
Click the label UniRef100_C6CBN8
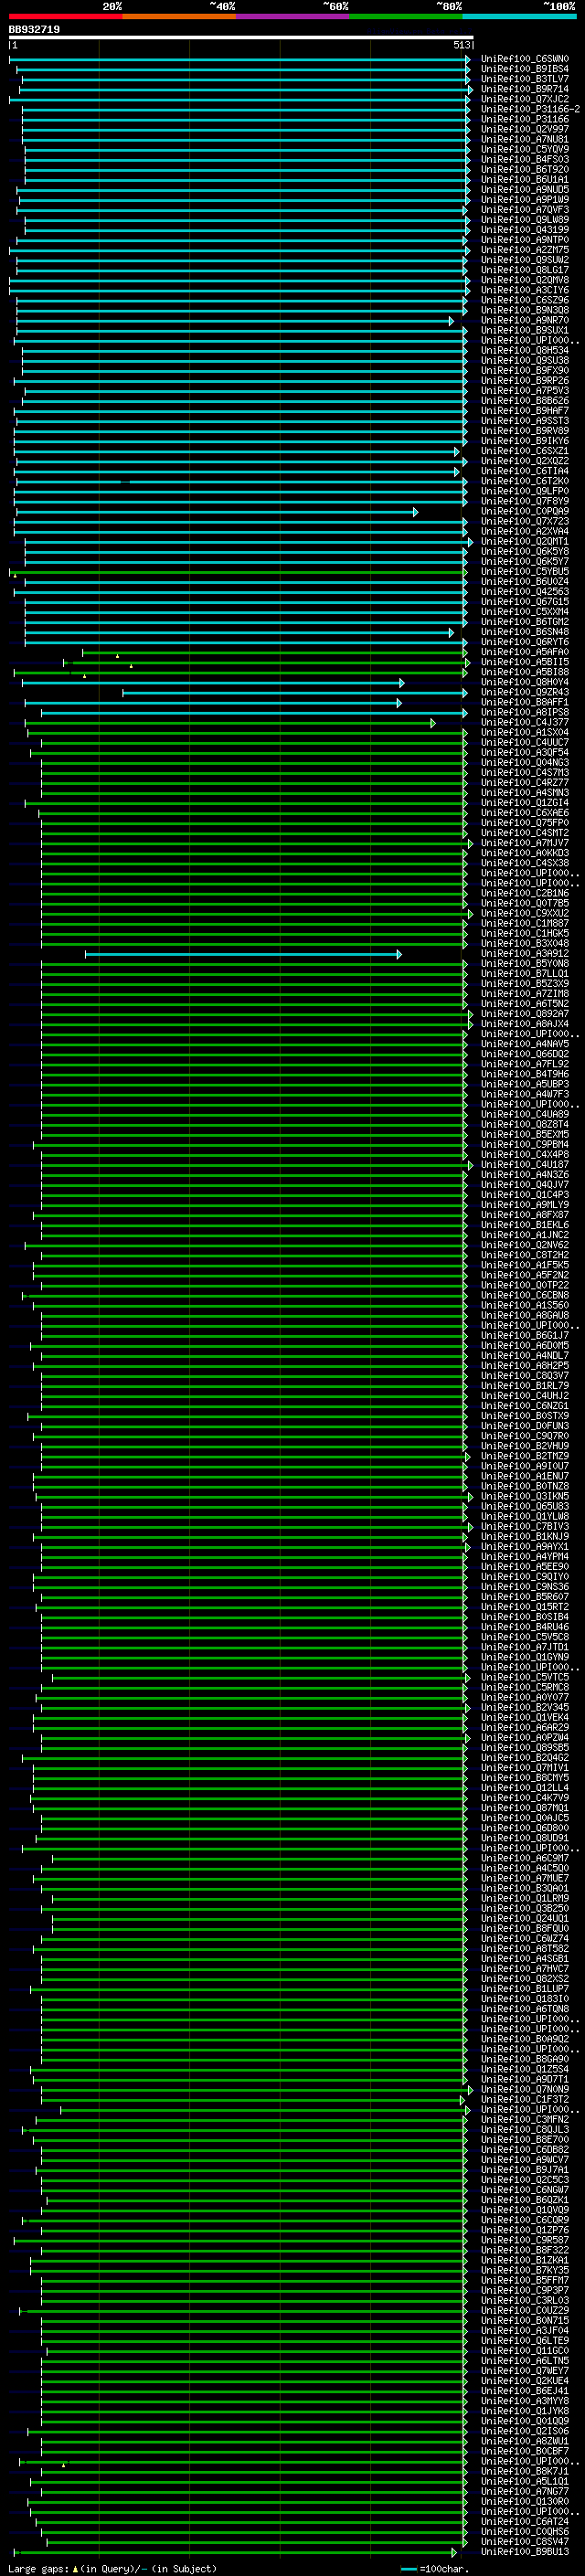point(524,1295)
